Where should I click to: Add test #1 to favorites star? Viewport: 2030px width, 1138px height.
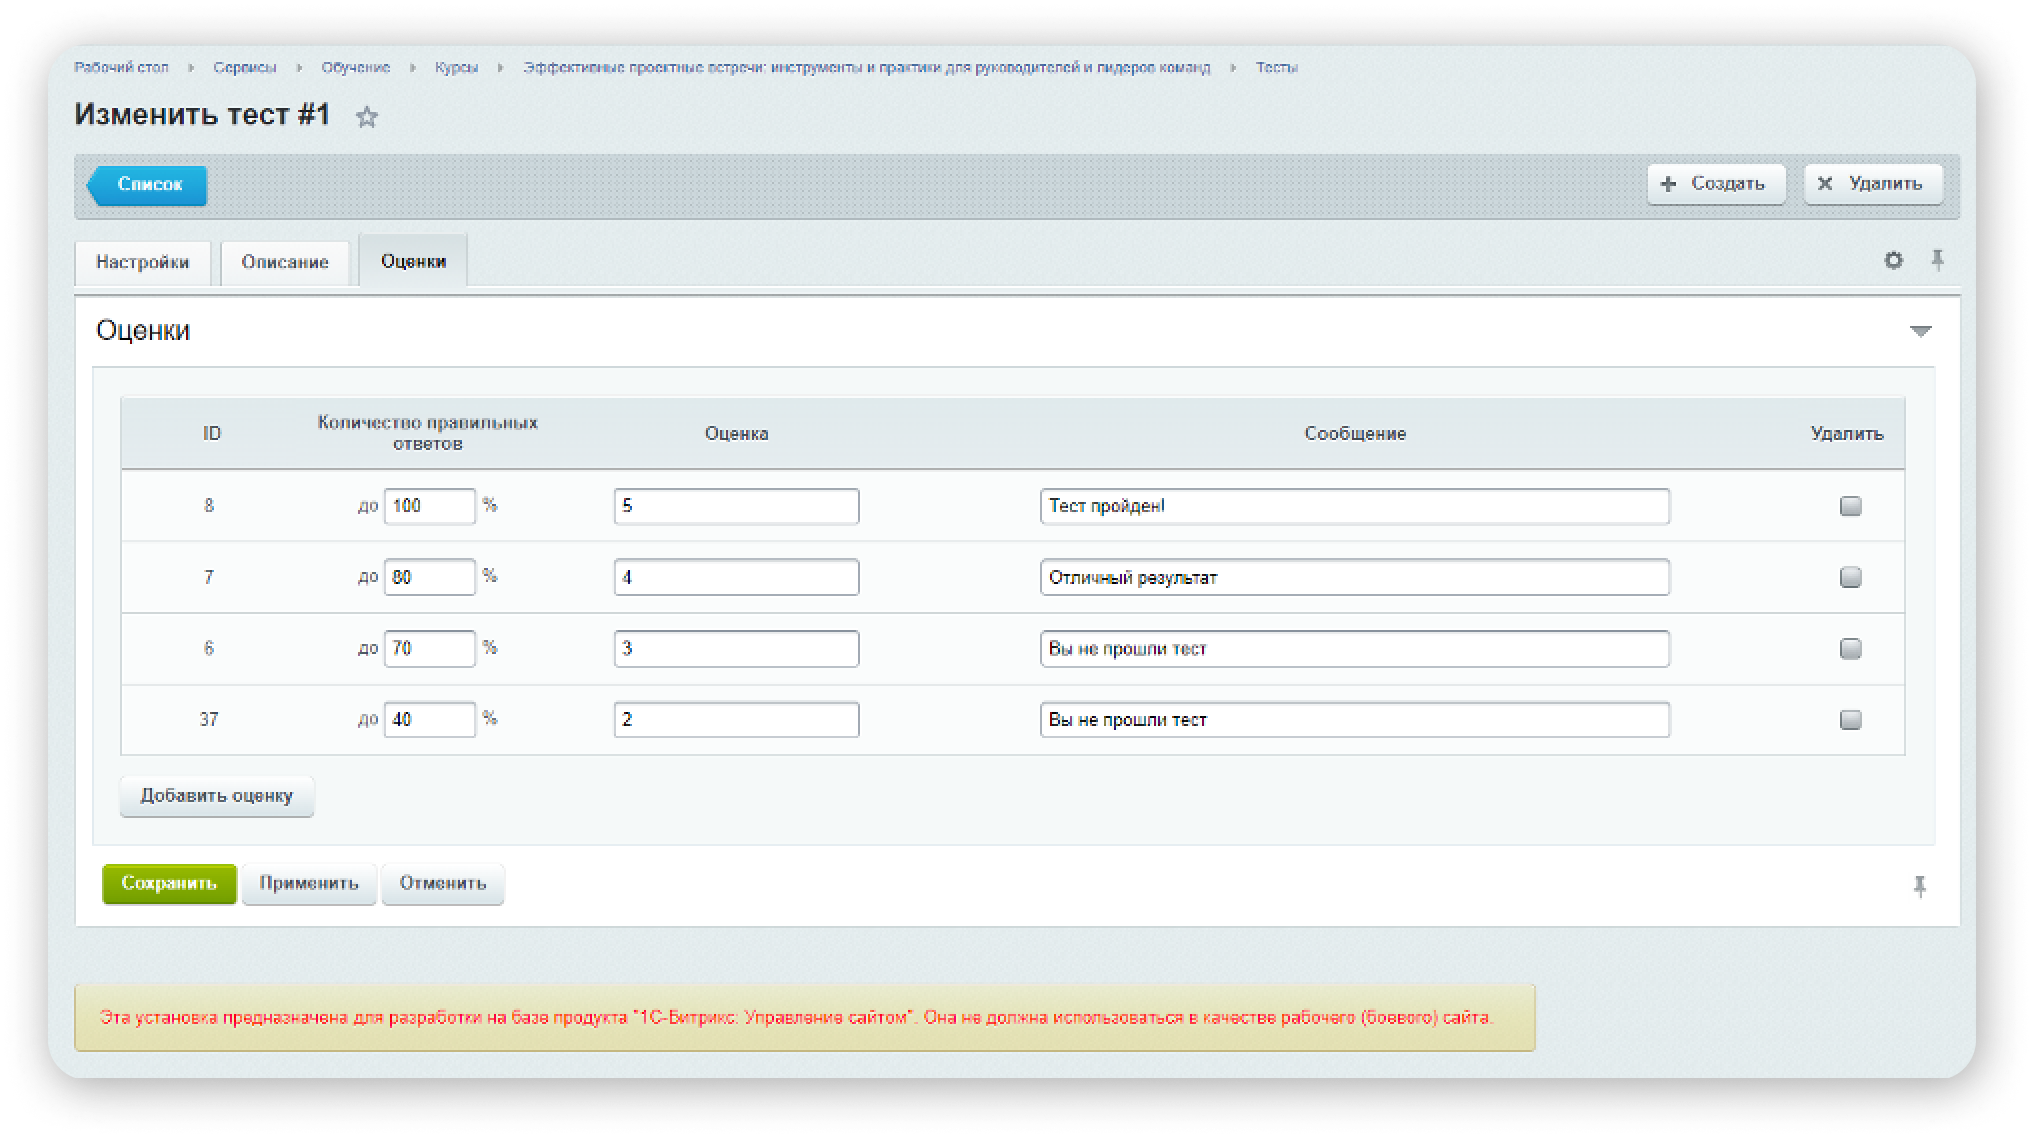367,117
